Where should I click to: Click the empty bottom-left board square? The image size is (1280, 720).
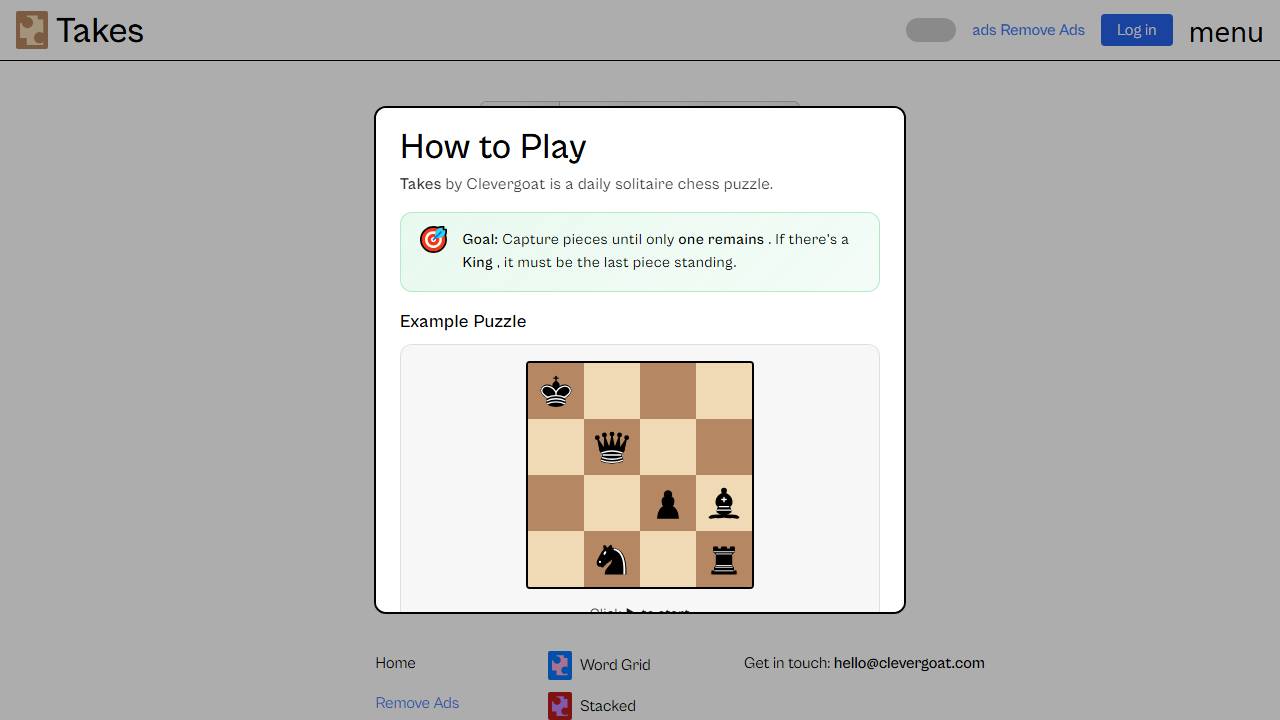point(556,559)
